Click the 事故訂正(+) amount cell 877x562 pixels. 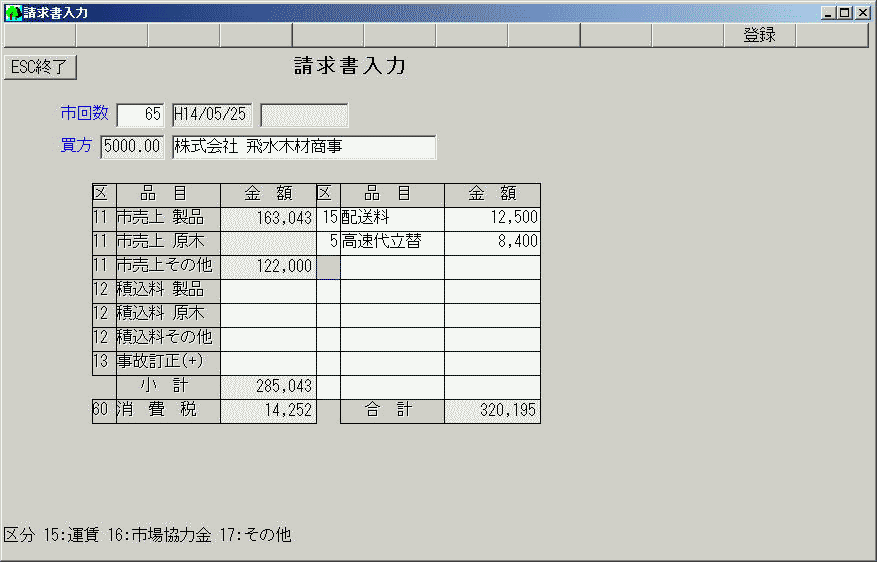pos(268,363)
